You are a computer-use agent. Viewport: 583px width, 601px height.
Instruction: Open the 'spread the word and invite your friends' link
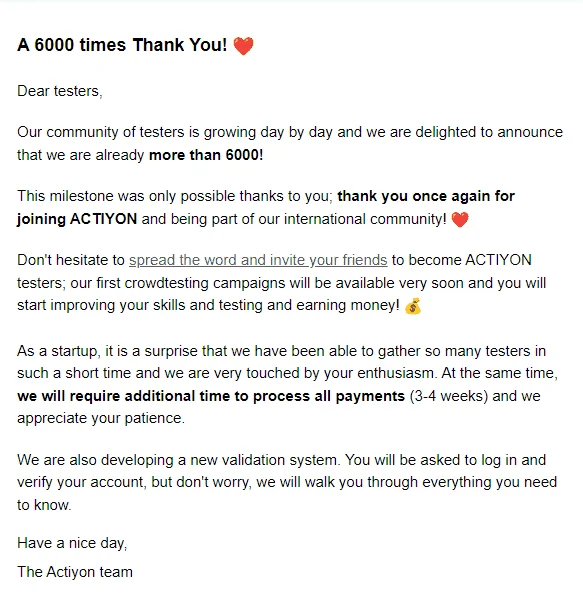[x=258, y=260]
